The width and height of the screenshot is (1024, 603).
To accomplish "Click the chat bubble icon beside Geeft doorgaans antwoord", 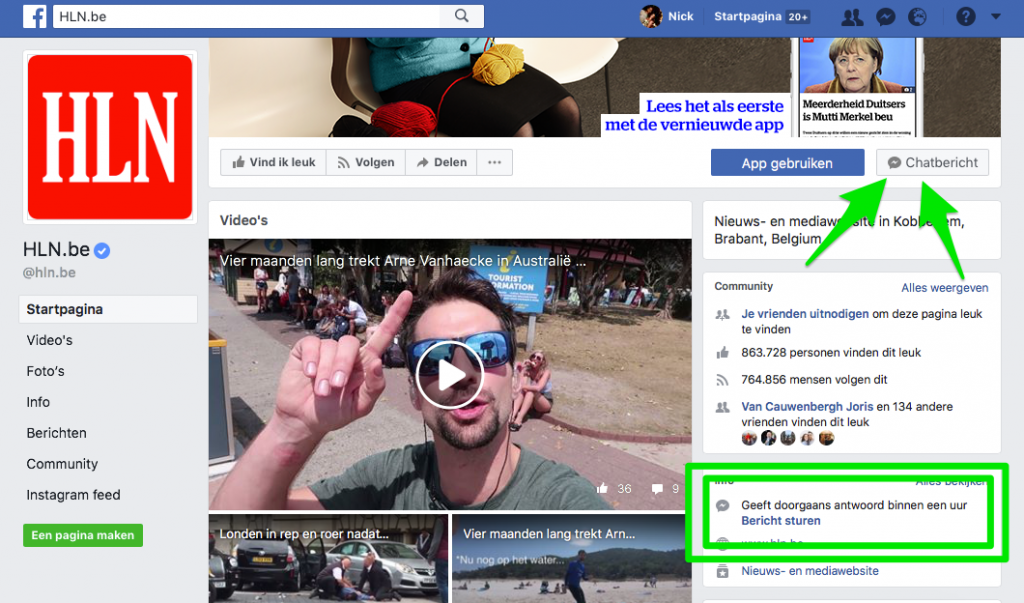I will click(x=722, y=506).
